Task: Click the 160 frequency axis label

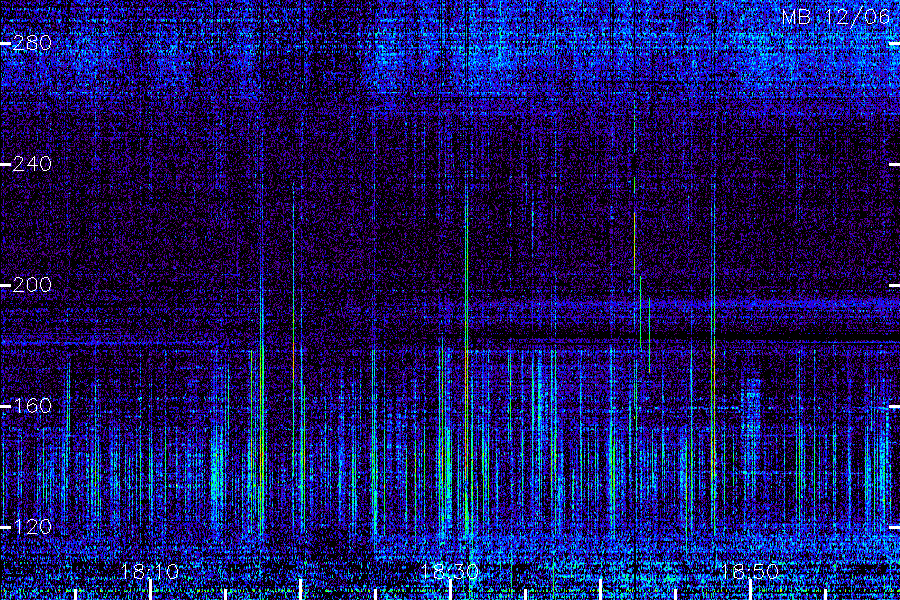Action: coord(32,406)
